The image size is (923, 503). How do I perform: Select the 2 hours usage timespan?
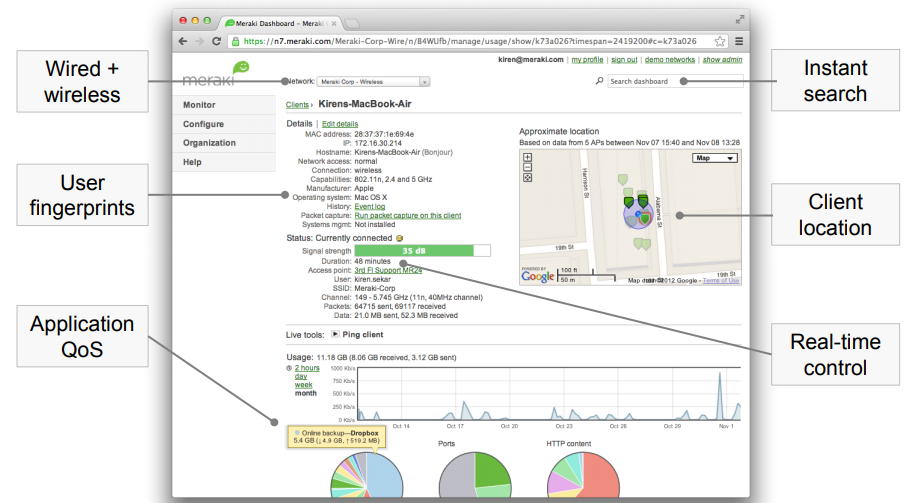(x=307, y=368)
